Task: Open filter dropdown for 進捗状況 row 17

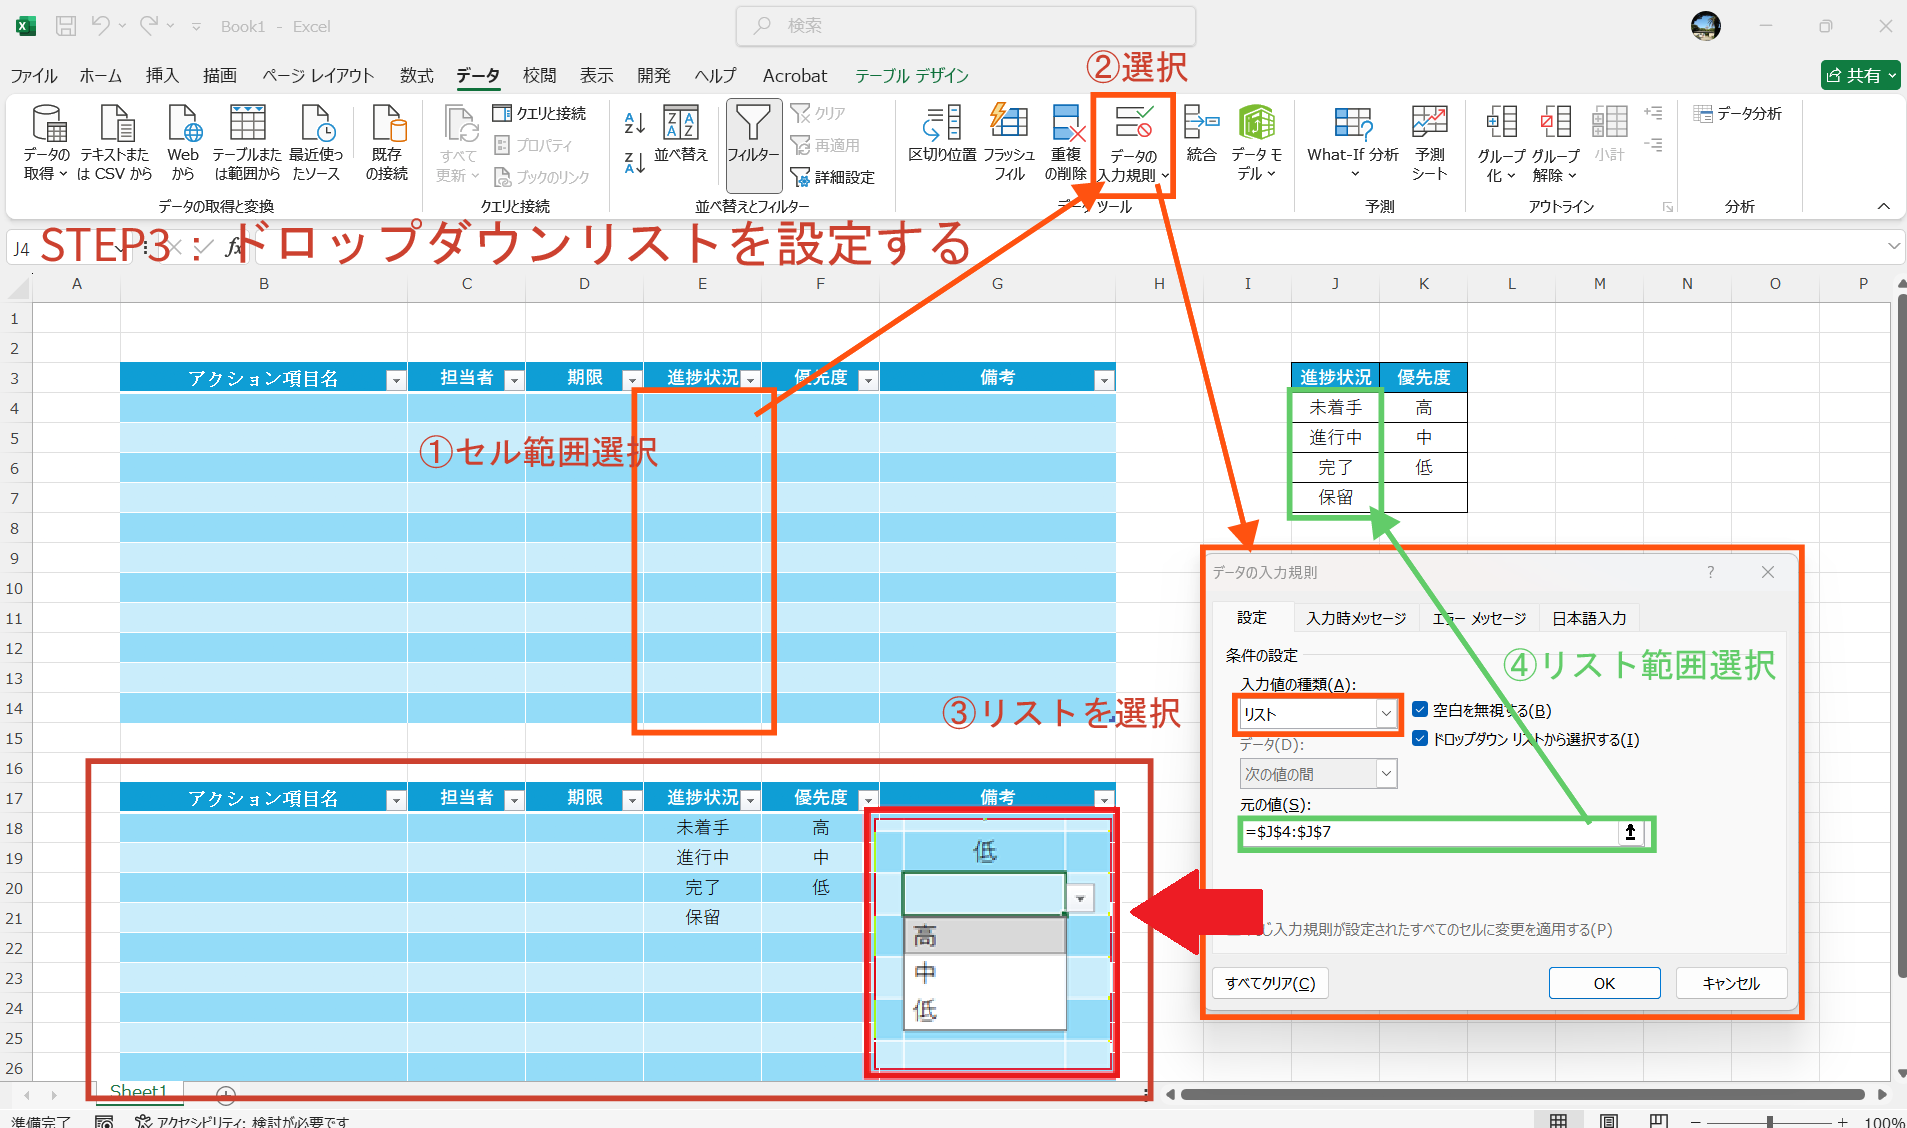Action: 750,800
